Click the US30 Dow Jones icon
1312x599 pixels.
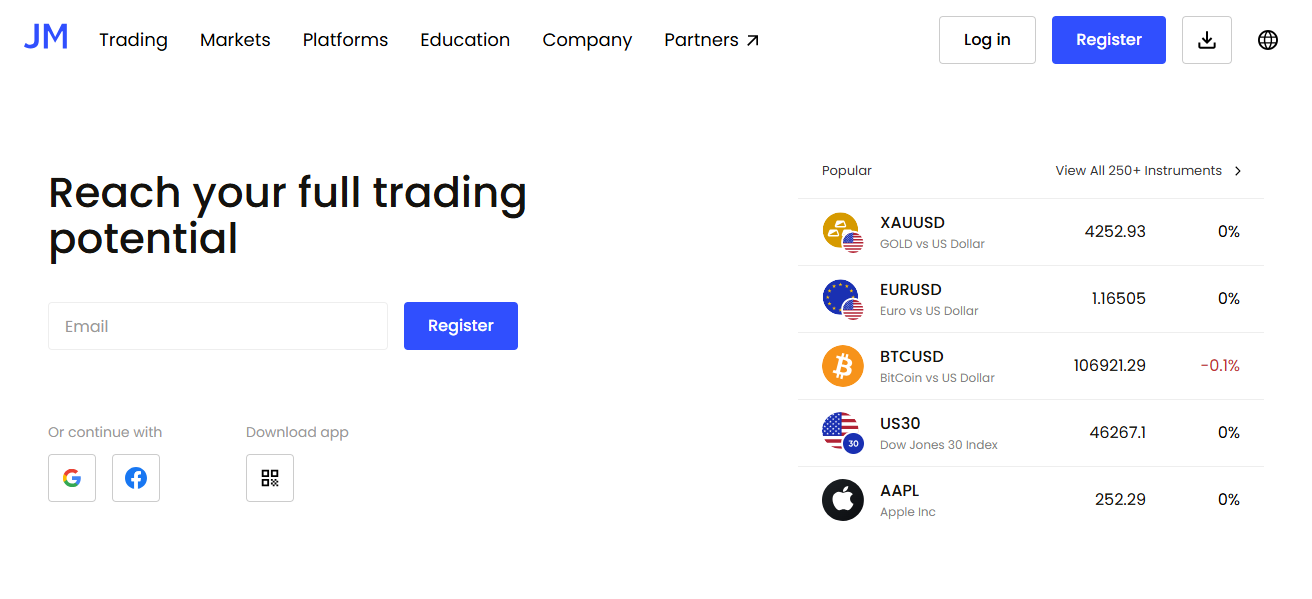click(842, 433)
